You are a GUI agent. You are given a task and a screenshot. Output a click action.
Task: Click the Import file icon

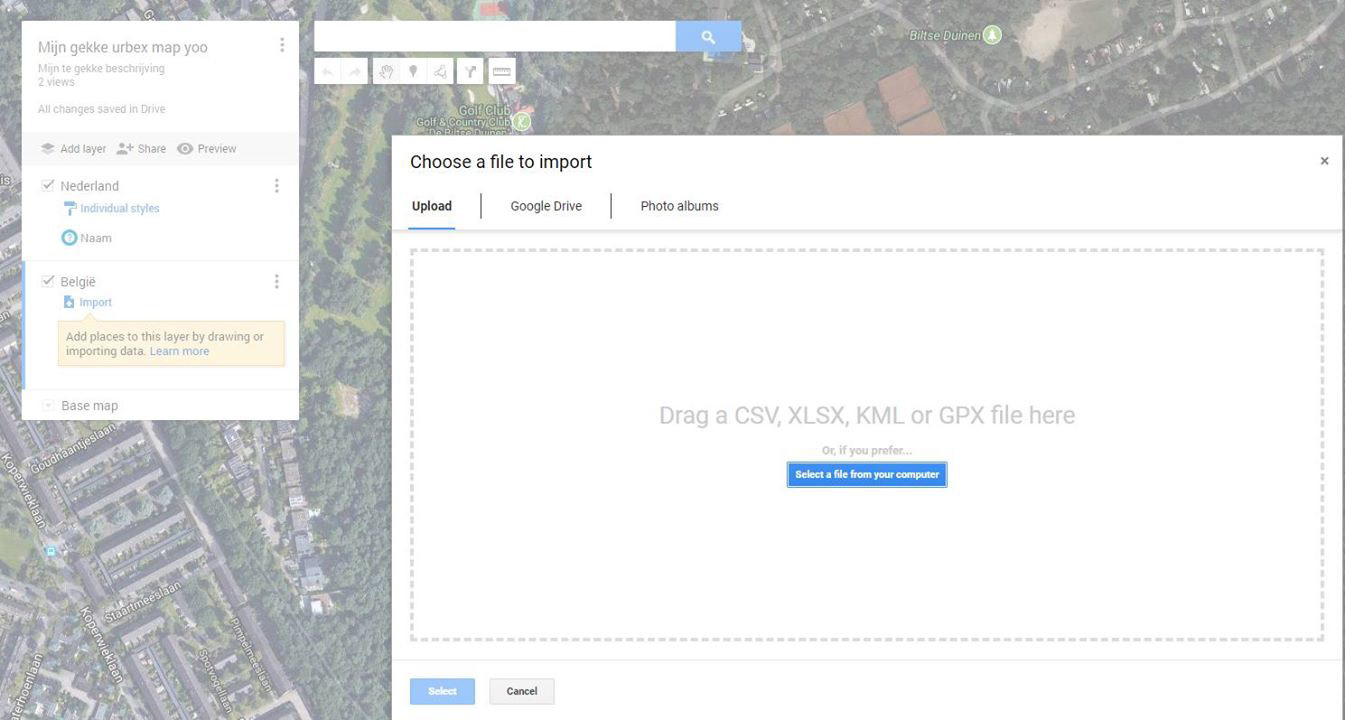(x=69, y=302)
